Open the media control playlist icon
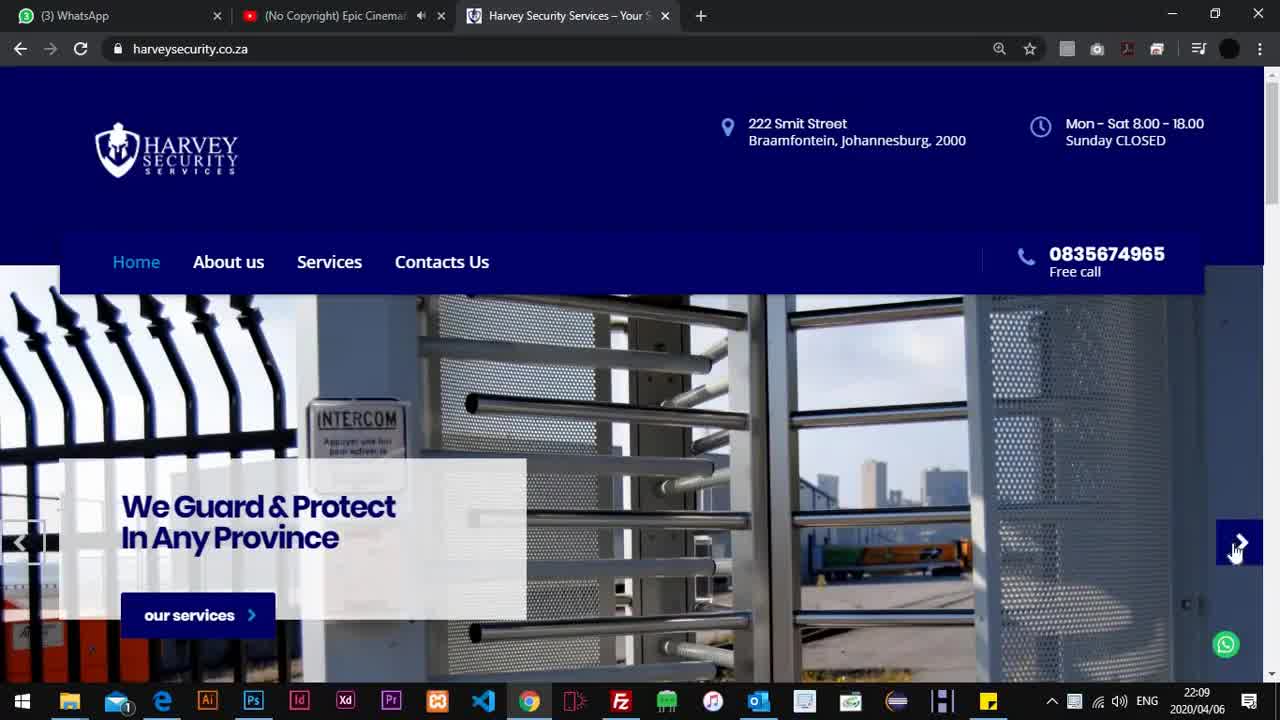The image size is (1280, 720). 1198,49
